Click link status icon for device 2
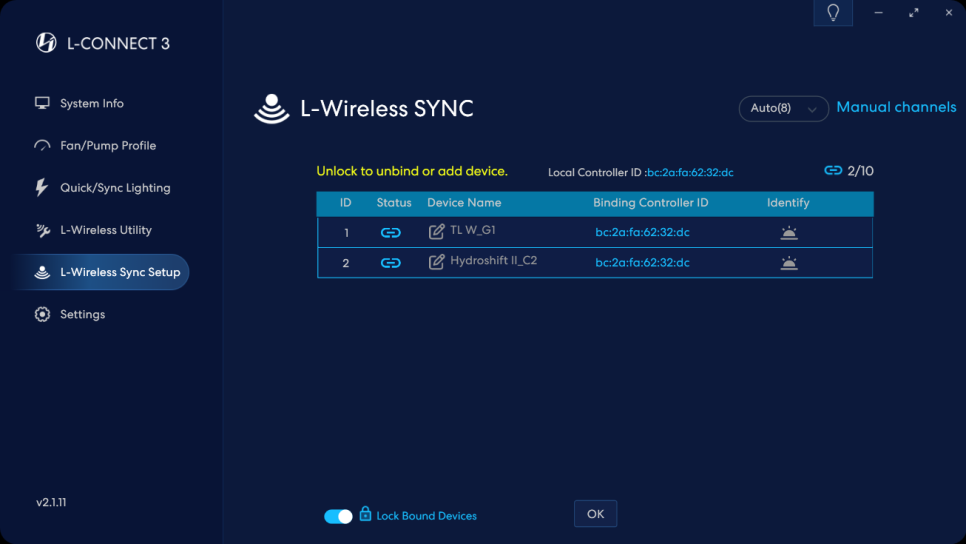966x544 pixels. (391, 263)
